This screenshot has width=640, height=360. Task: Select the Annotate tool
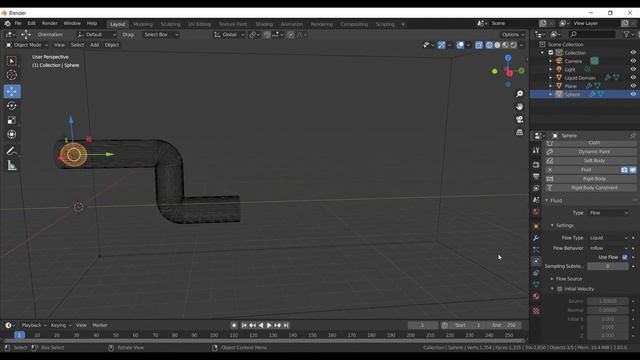(x=11, y=151)
